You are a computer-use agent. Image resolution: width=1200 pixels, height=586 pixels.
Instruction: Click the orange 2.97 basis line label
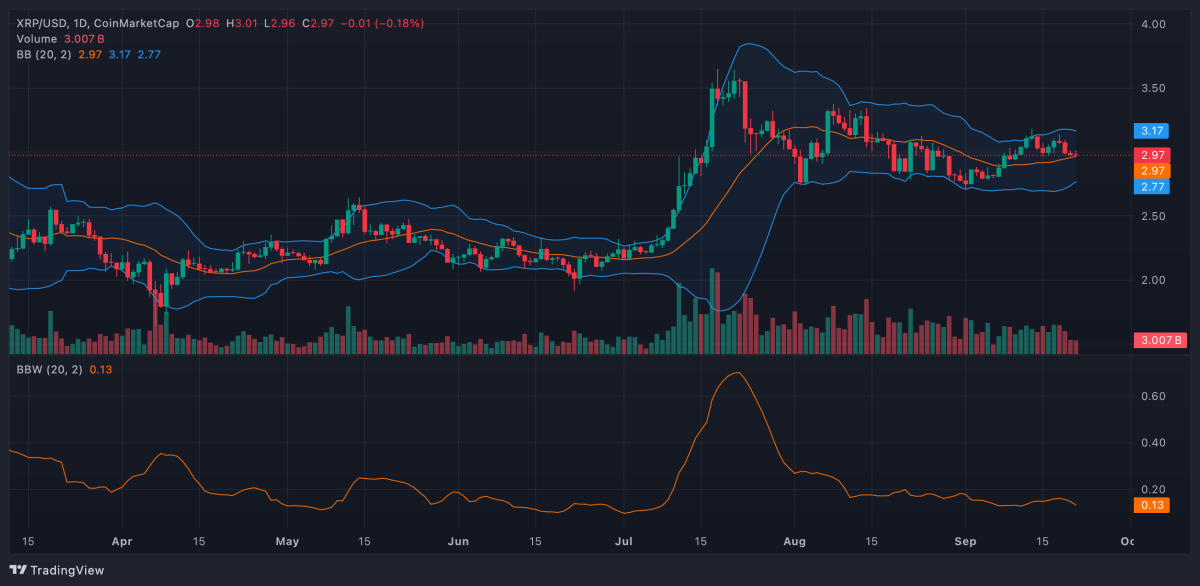pyautogui.click(x=1150, y=170)
